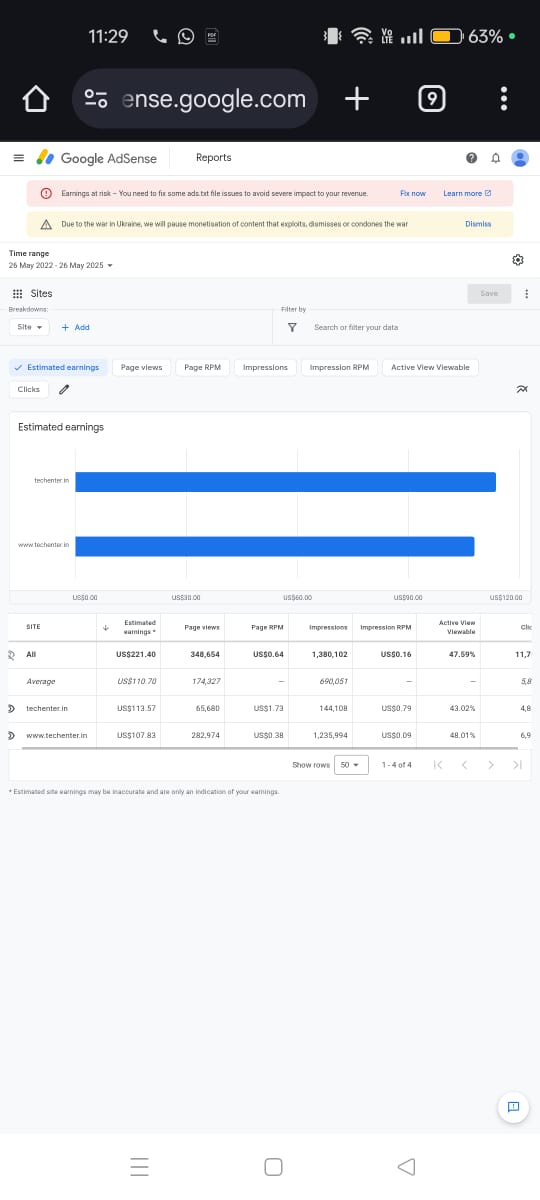Click the 48.01% Active View cell
Viewport: 540px width, 1200px height.
(x=461, y=735)
